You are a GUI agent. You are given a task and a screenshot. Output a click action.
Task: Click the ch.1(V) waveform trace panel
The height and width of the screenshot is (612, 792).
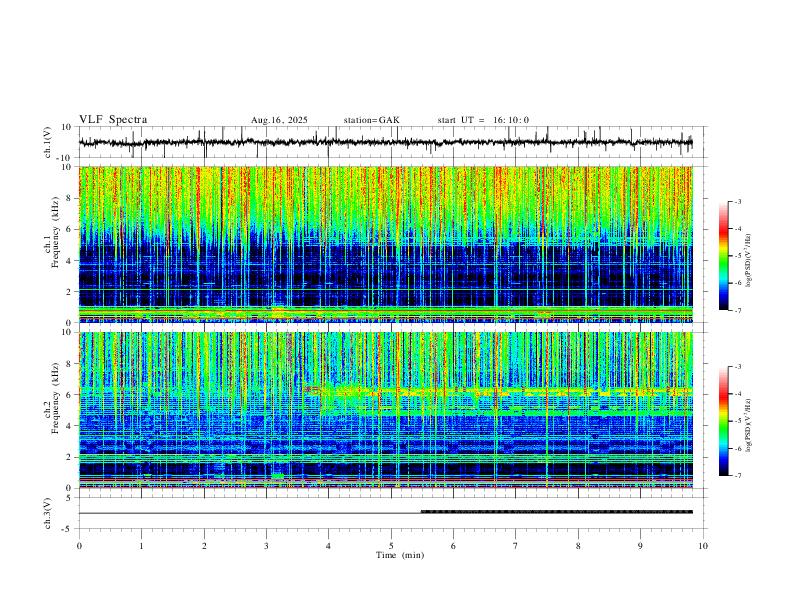(393, 142)
